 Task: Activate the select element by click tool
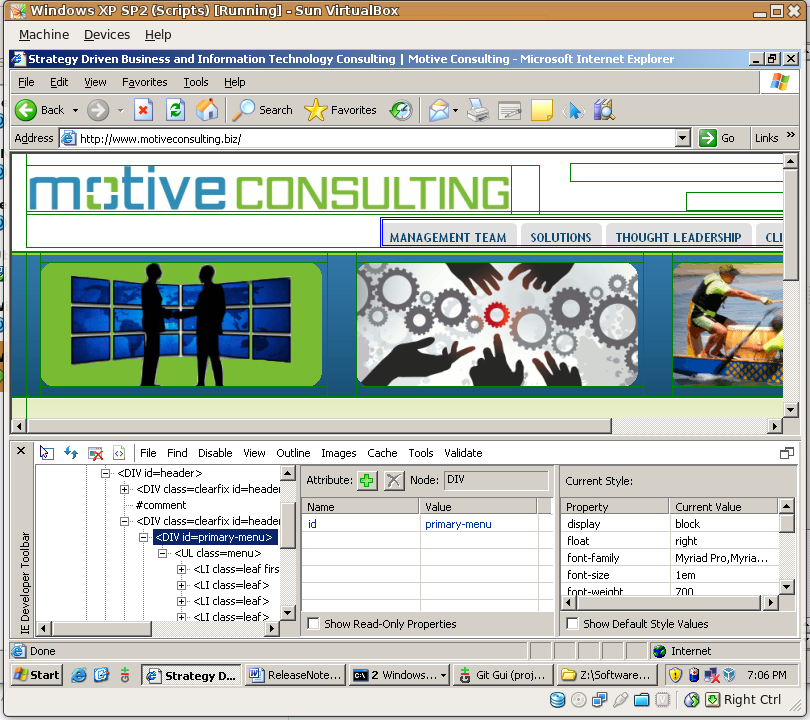click(46, 453)
